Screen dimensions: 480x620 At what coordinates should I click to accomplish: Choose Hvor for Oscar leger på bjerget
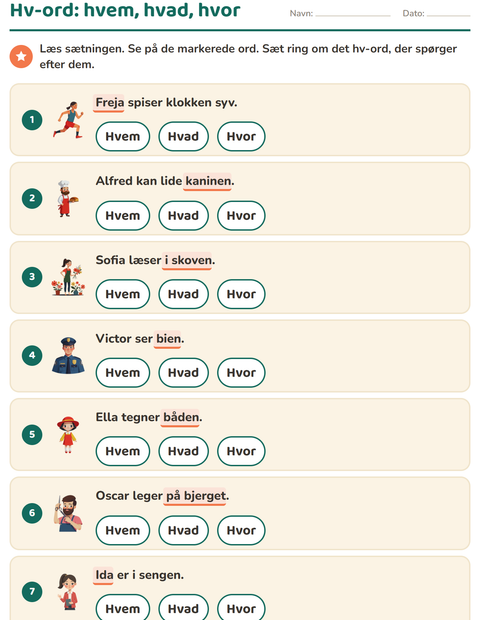click(x=241, y=530)
